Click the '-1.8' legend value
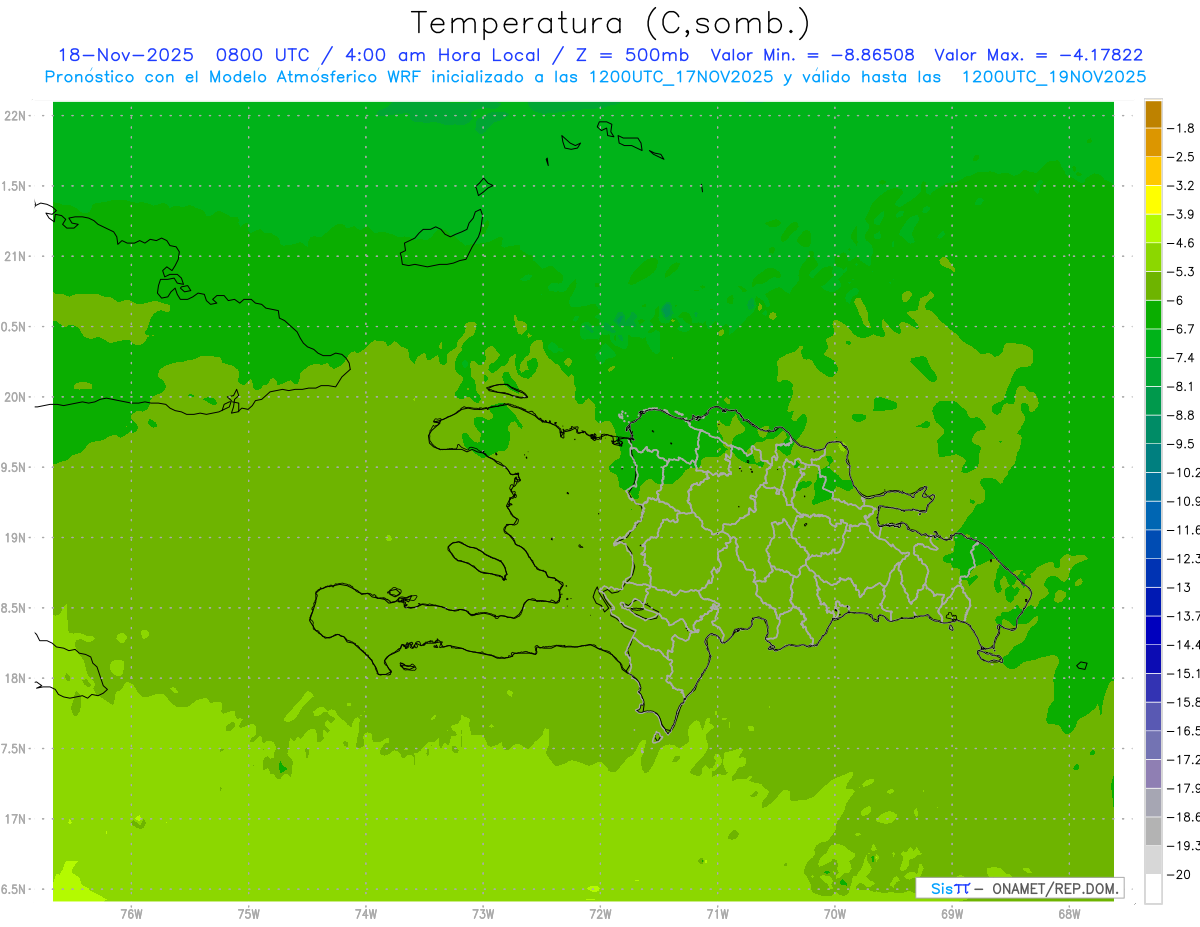This screenshot has width=1200, height=927. [x=1182, y=128]
